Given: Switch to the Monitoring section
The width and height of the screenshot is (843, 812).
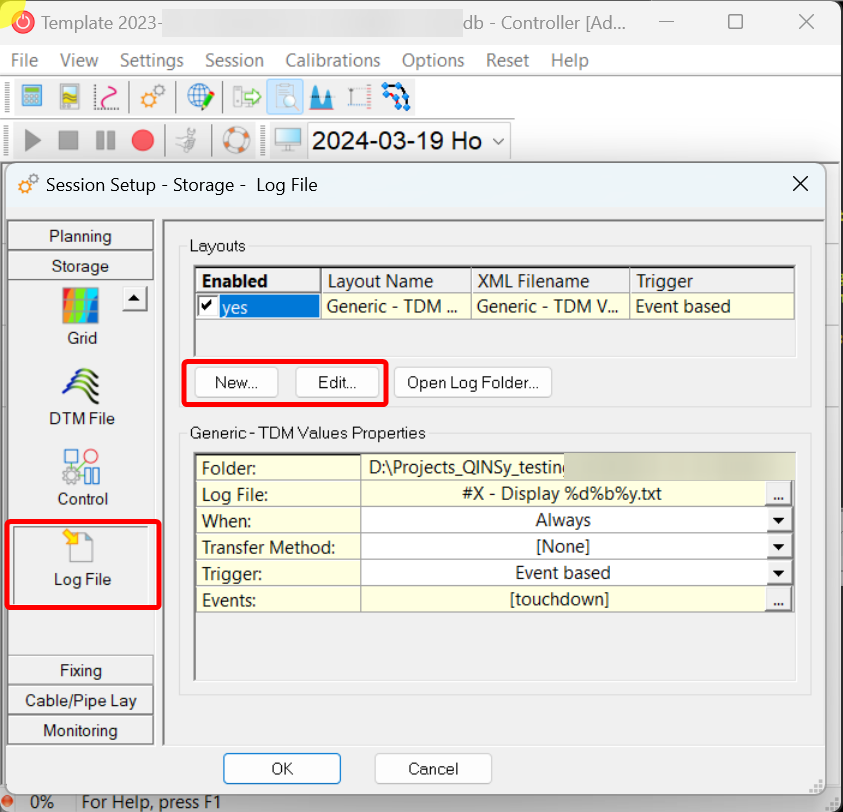Looking at the screenshot, I should pyautogui.click(x=81, y=731).
